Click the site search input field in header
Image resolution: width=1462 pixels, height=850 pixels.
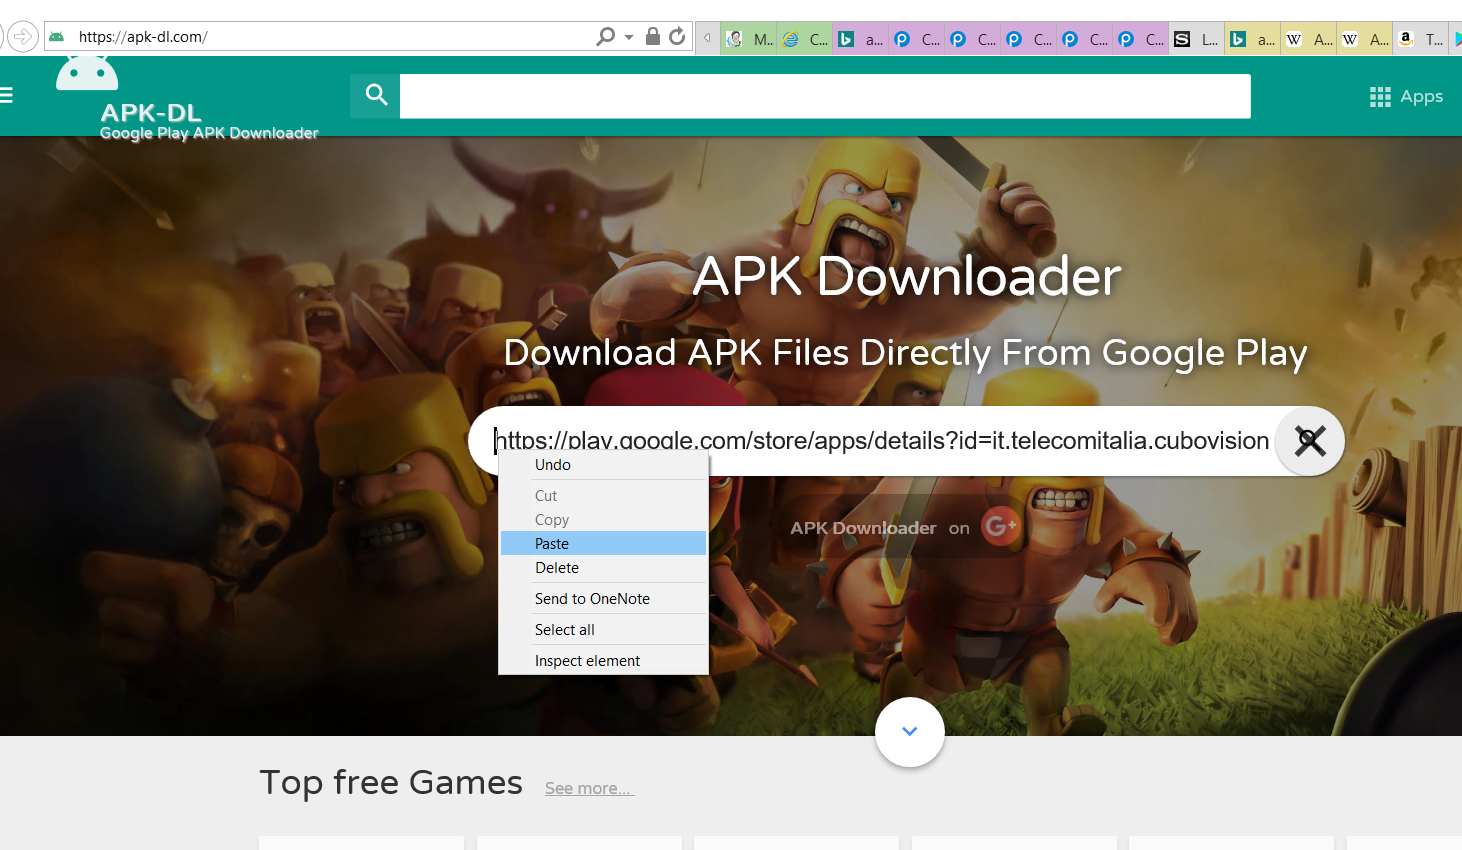(824, 96)
